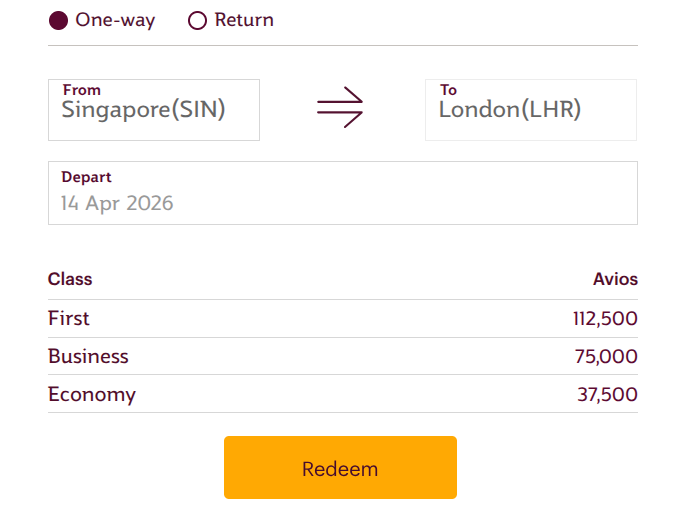Click the 37,500 Avios value
The image size is (697, 507).
pyautogui.click(x=607, y=395)
